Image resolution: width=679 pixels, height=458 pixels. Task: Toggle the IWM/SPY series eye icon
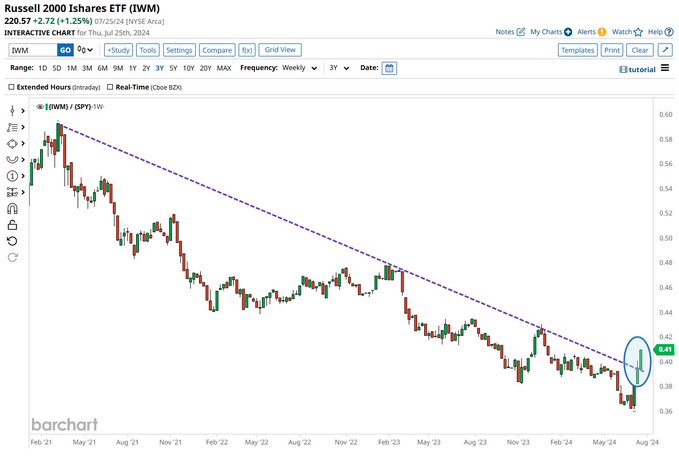(x=41, y=106)
